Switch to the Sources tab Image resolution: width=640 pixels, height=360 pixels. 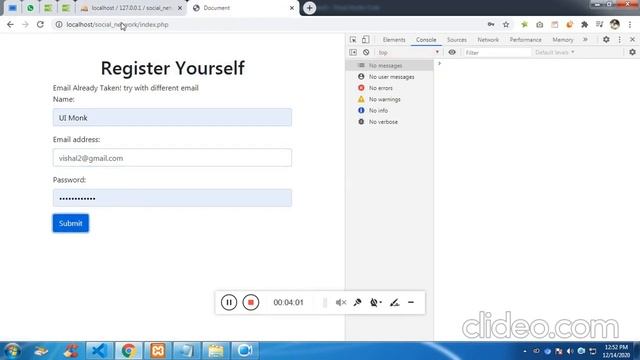[x=457, y=40]
